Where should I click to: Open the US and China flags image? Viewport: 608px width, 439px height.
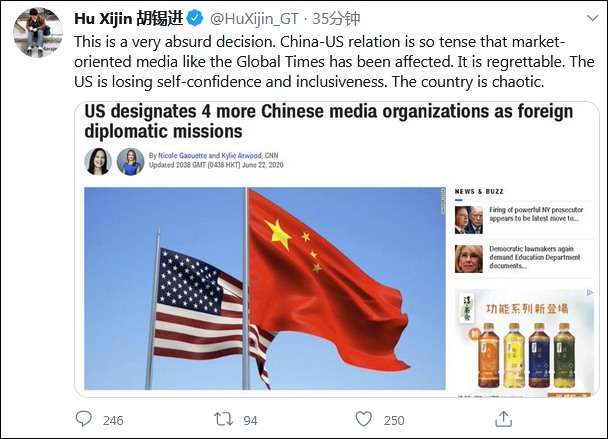265,289
